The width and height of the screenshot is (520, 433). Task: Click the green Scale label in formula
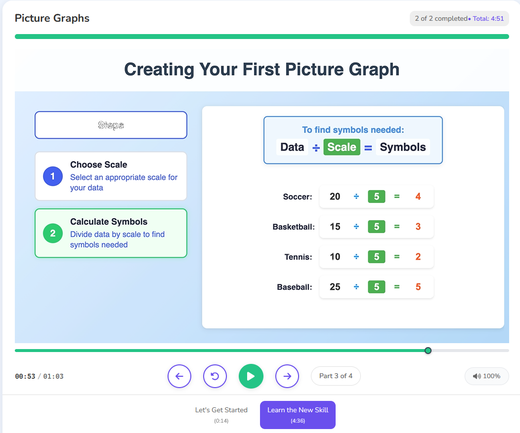pyautogui.click(x=342, y=147)
